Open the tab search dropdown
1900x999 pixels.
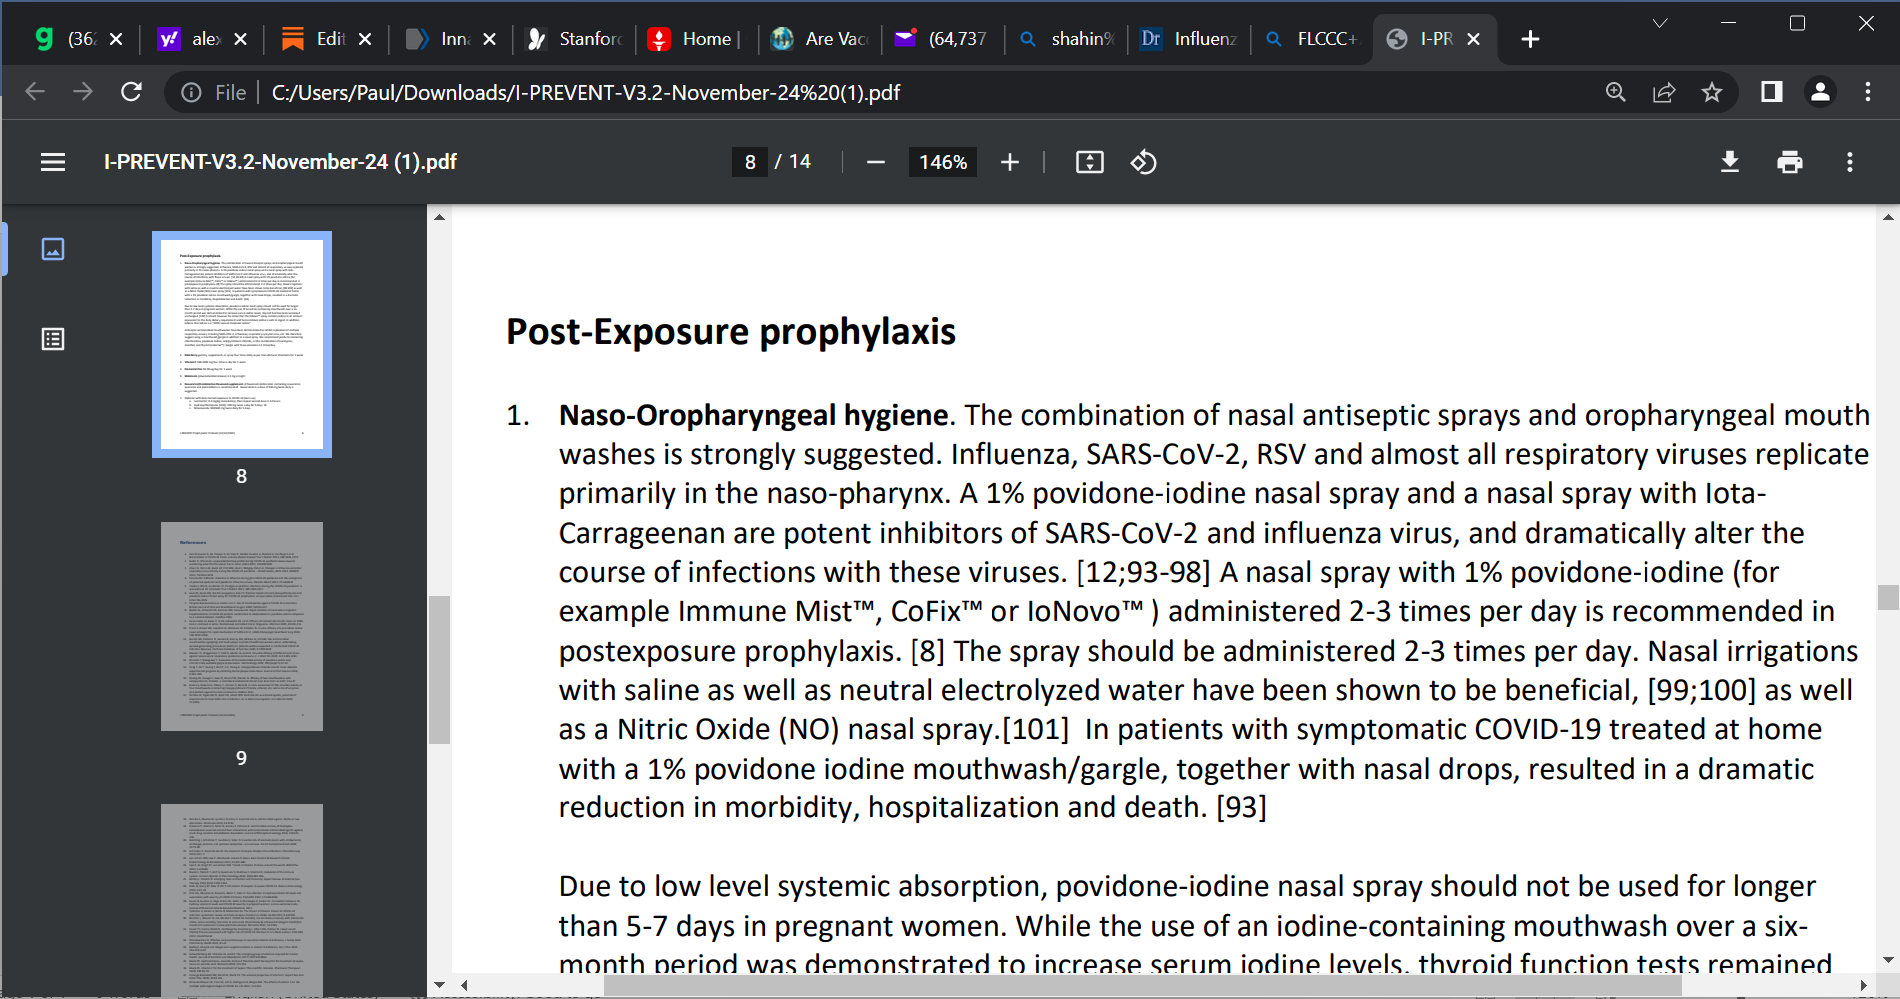pyautogui.click(x=1660, y=23)
